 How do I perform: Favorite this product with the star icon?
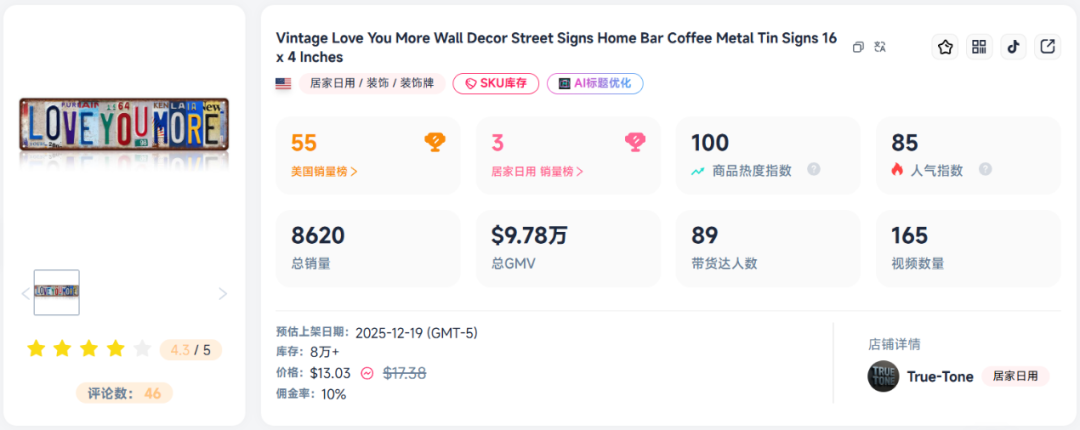[x=945, y=47]
